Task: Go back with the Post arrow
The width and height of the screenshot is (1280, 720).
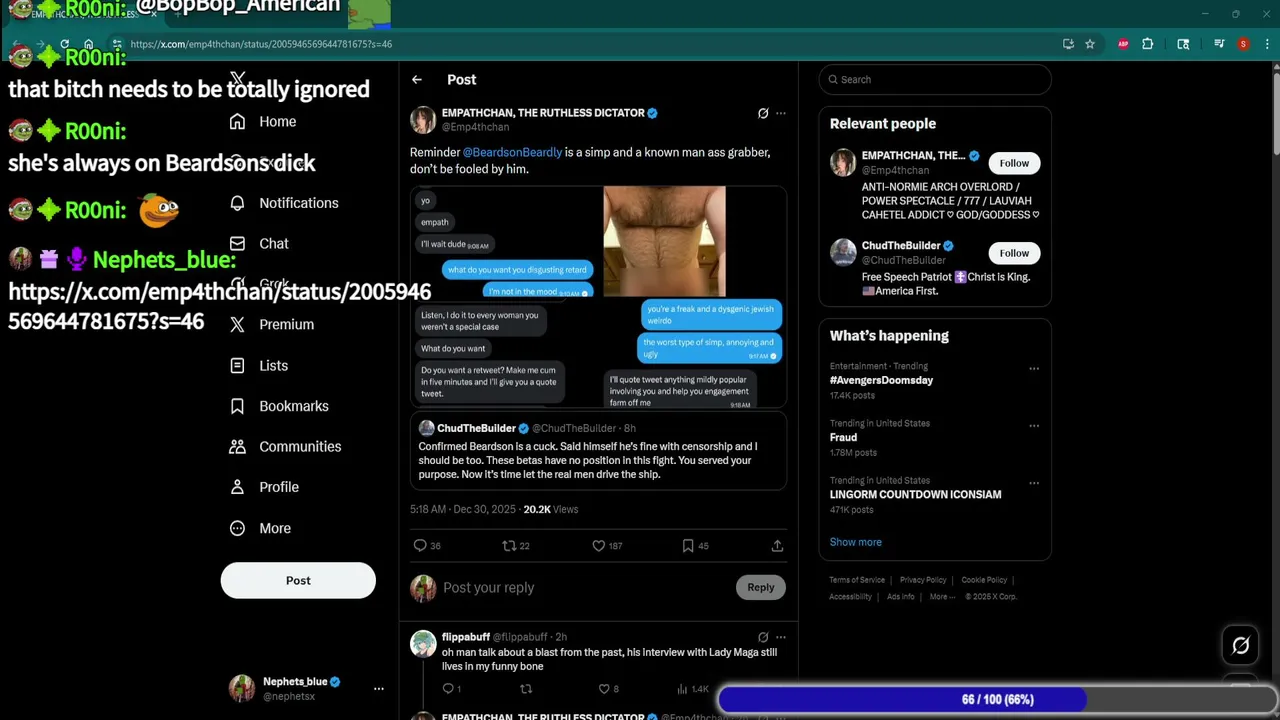Action: (417, 80)
